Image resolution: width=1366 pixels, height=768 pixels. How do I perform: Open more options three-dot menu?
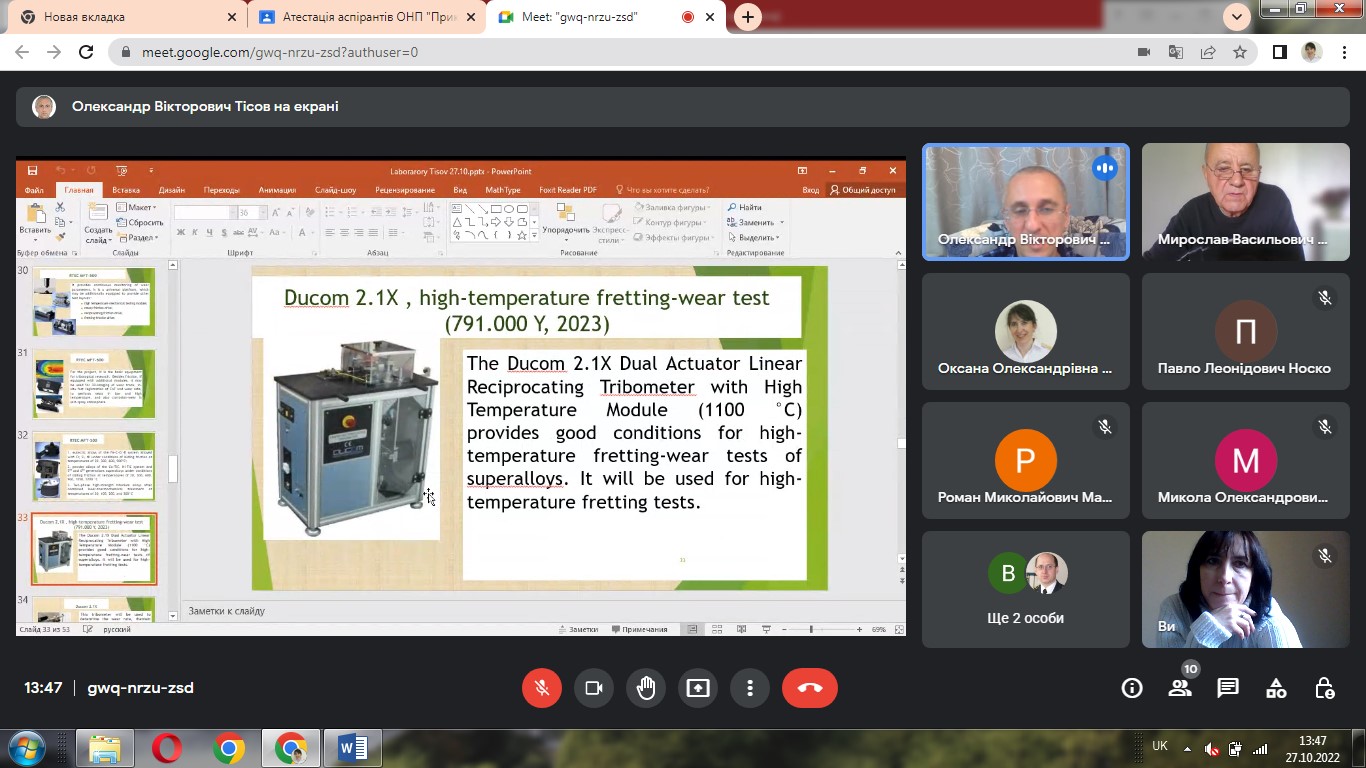tap(750, 688)
